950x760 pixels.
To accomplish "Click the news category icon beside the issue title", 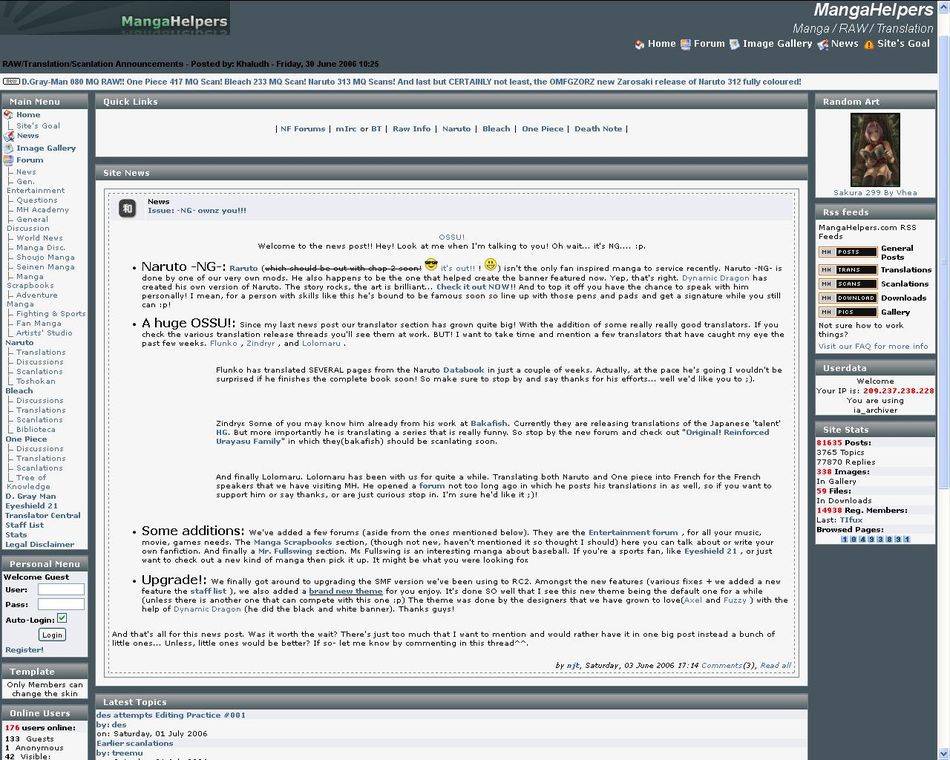I will pos(127,208).
